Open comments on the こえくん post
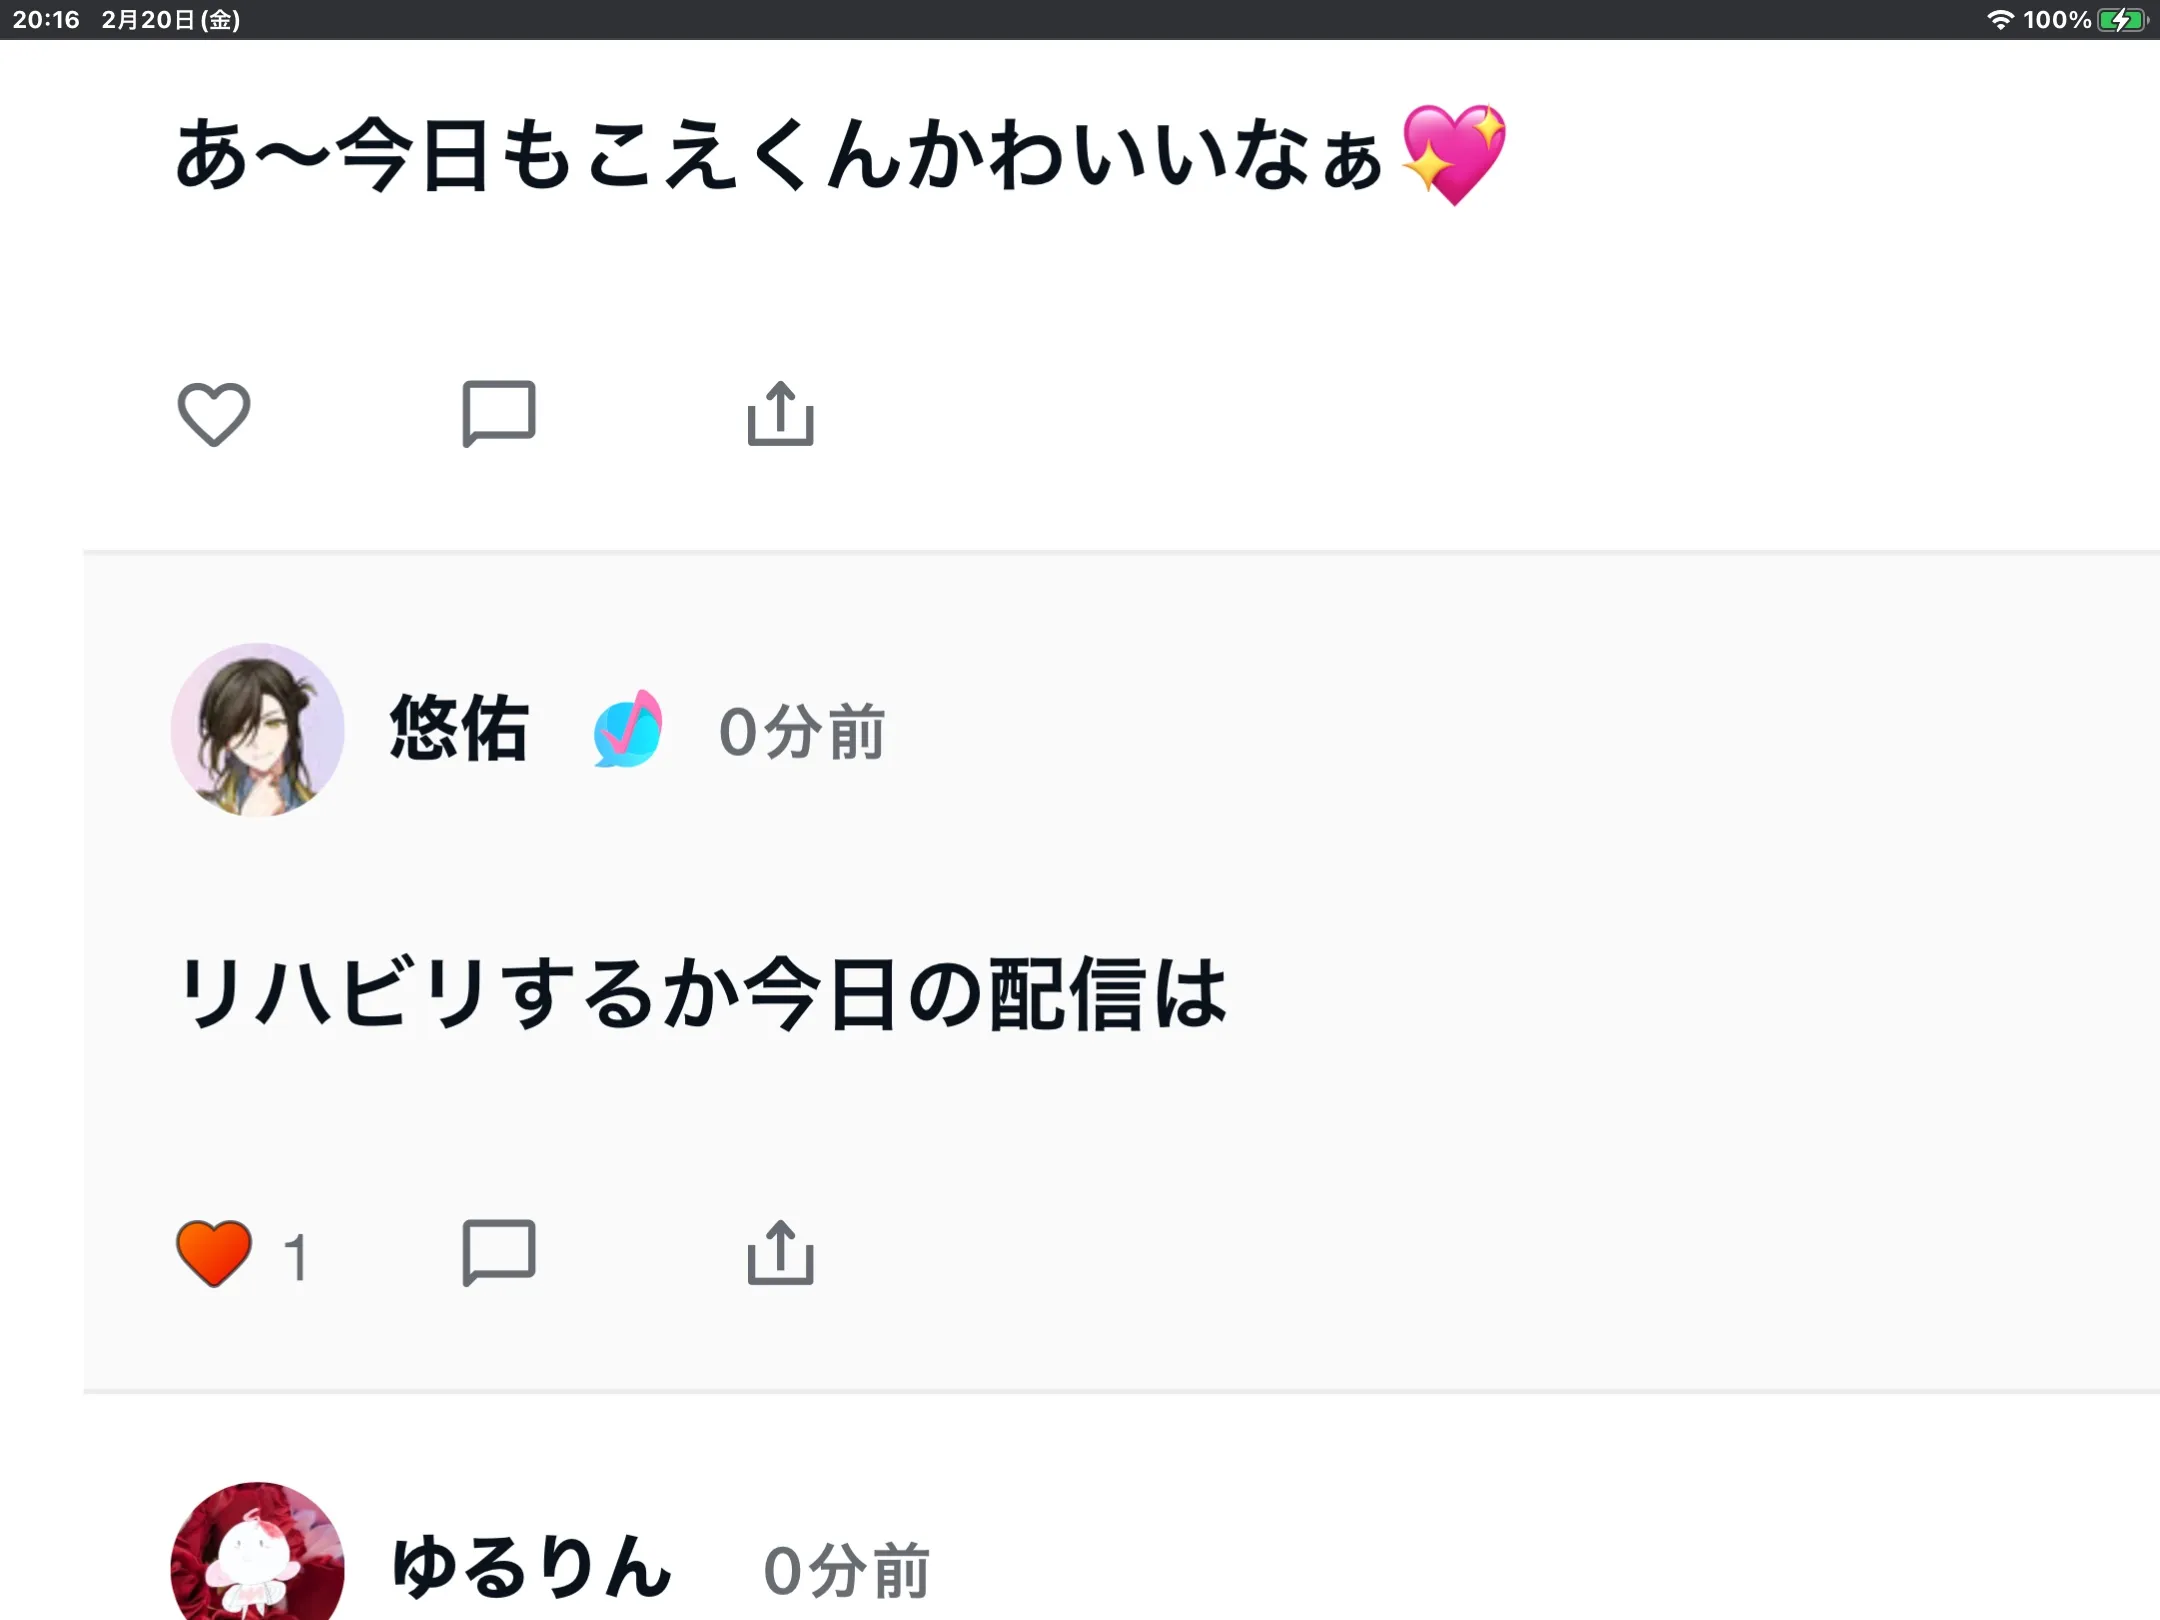2160x1620 pixels. click(498, 413)
